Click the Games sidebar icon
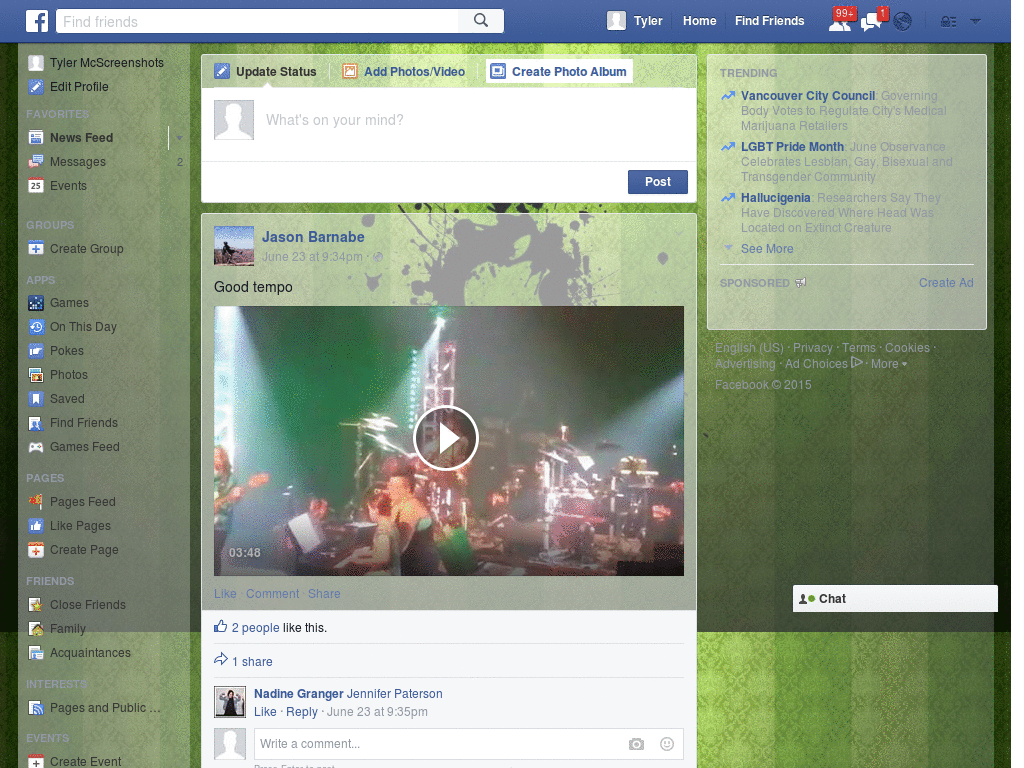The width and height of the screenshot is (1024, 768). [x=36, y=303]
